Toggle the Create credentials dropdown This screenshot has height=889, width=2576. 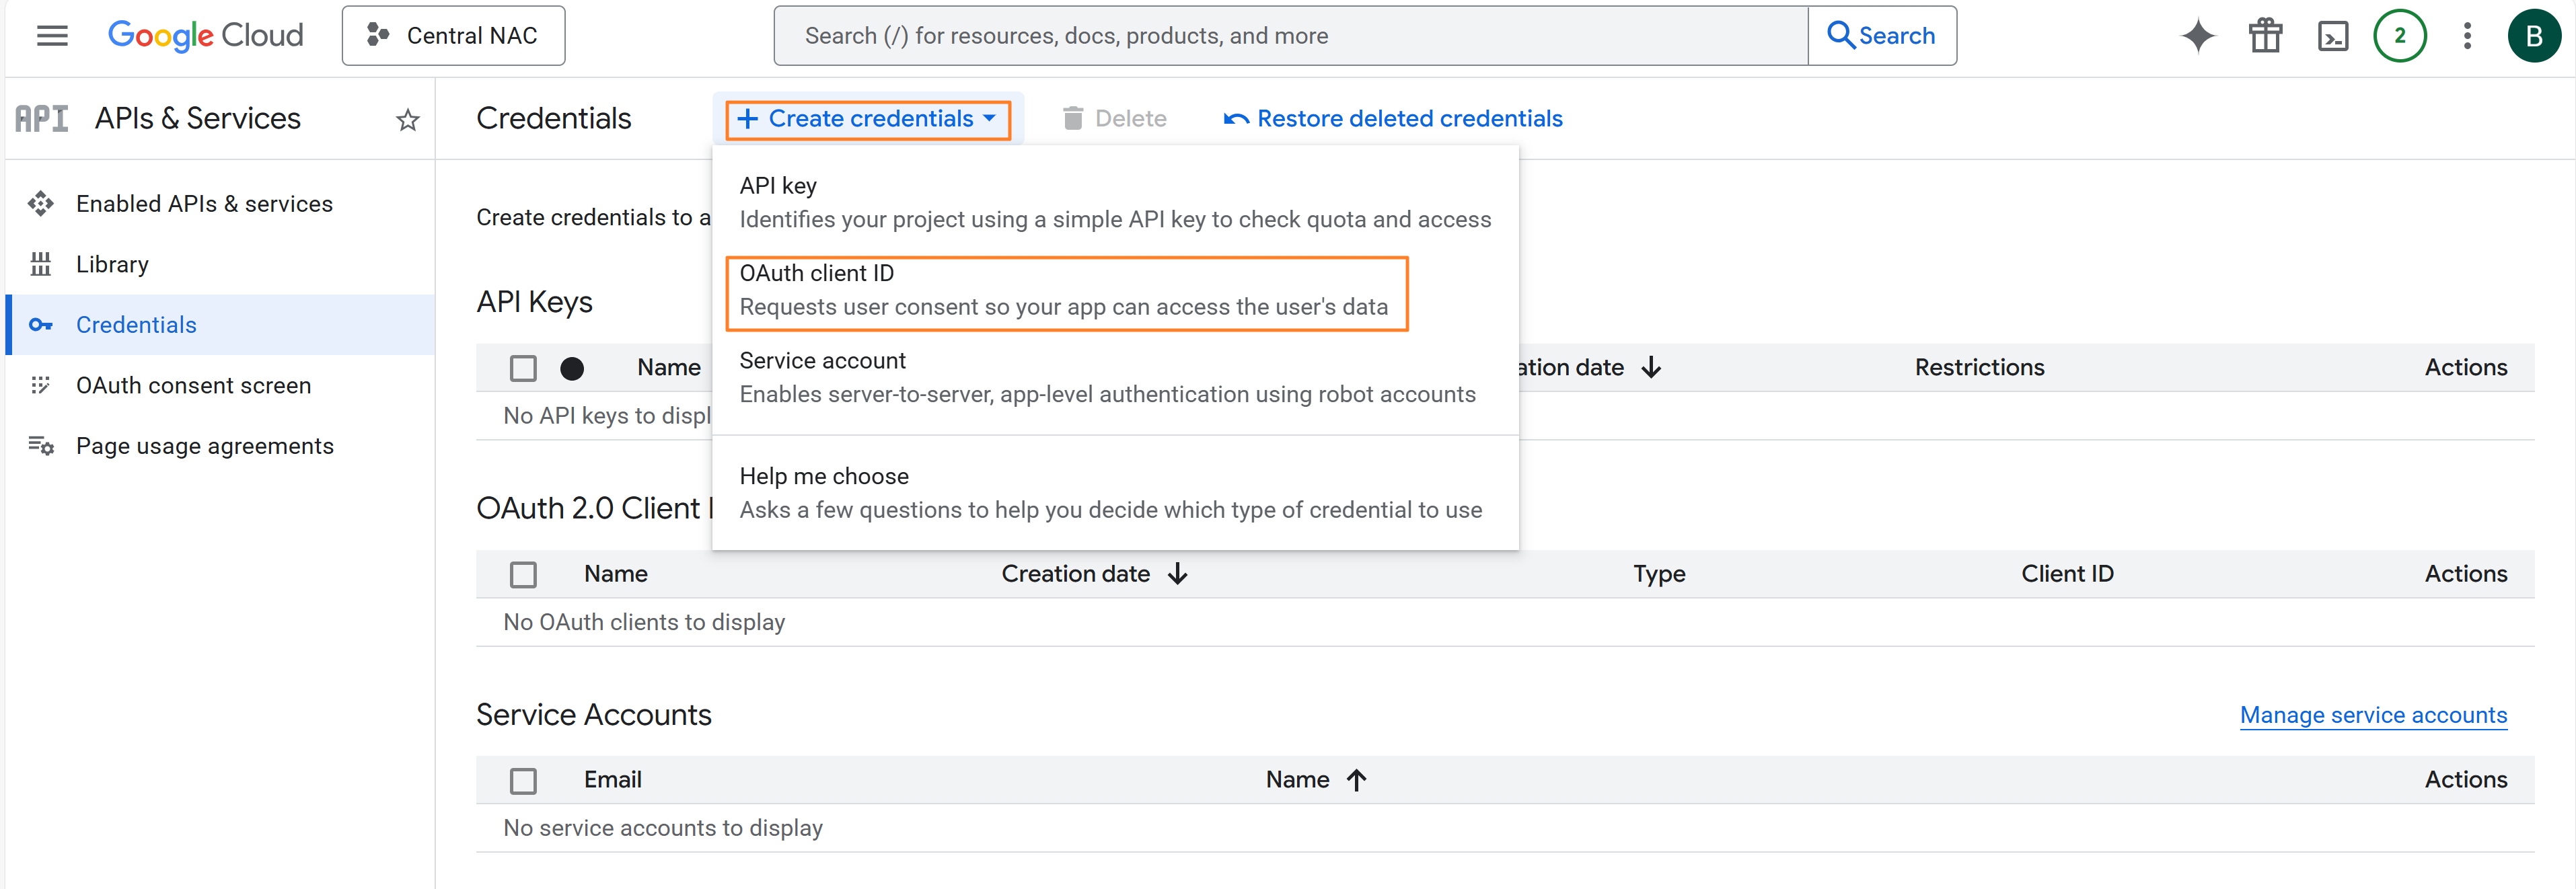tap(868, 119)
